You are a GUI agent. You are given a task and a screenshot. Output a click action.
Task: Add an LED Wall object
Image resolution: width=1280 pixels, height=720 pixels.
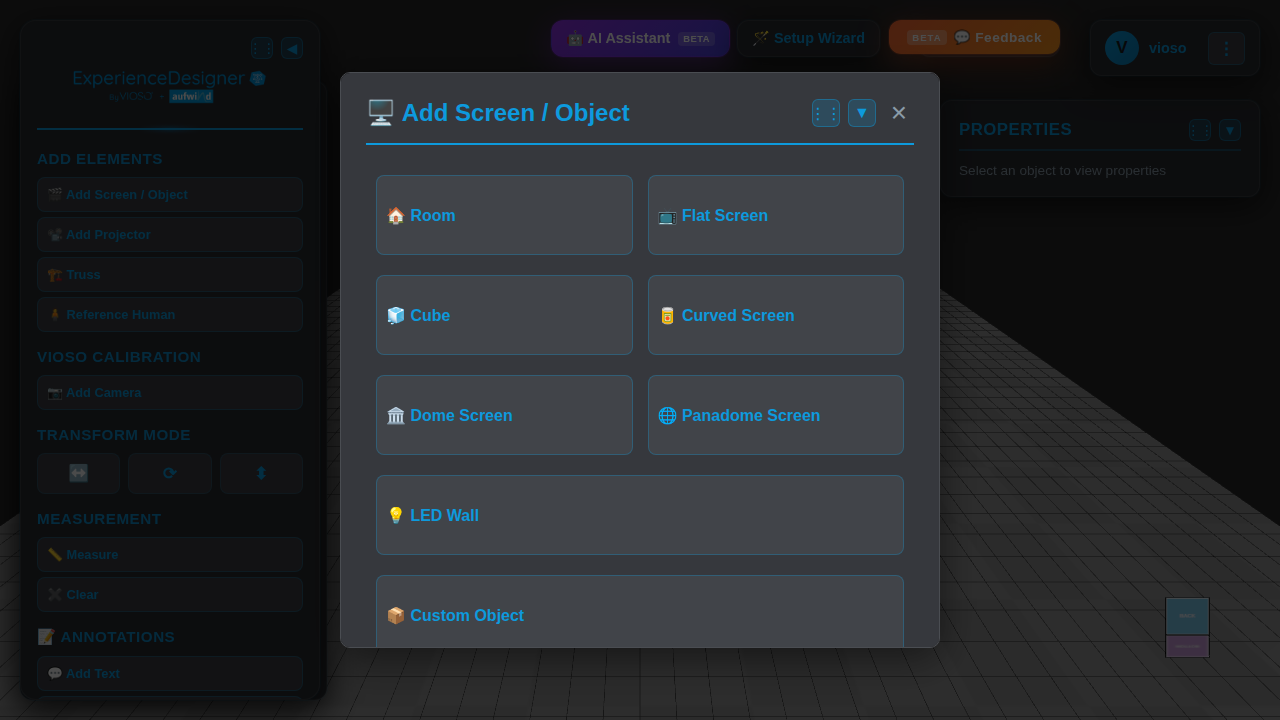(x=640, y=515)
